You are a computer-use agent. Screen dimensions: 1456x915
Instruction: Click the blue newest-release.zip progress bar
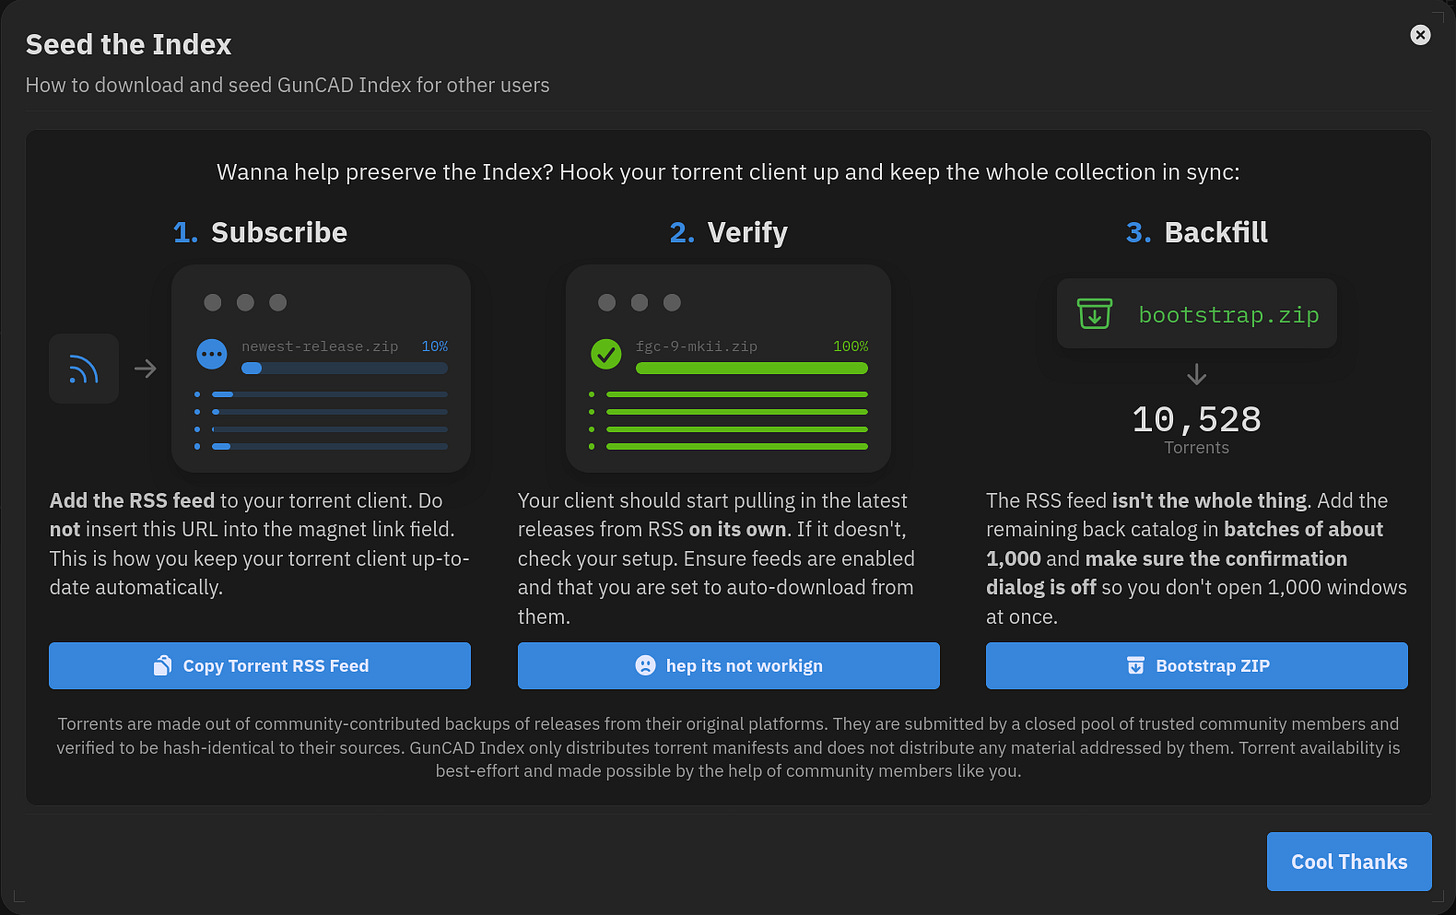(344, 368)
